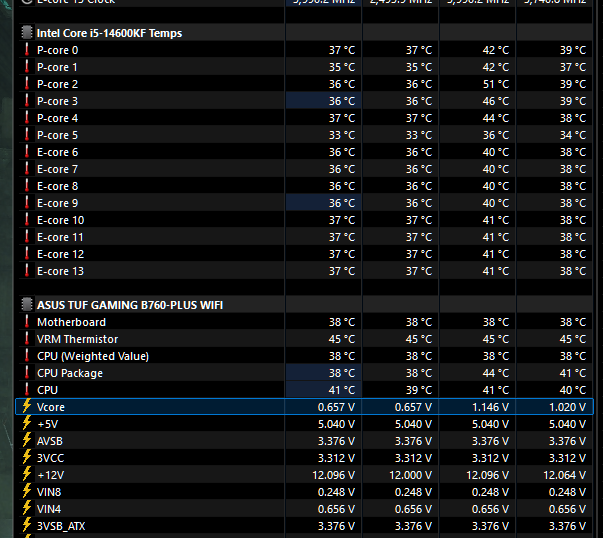Select the VRM Thermistor sensor label

pyautogui.click(x=77, y=339)
